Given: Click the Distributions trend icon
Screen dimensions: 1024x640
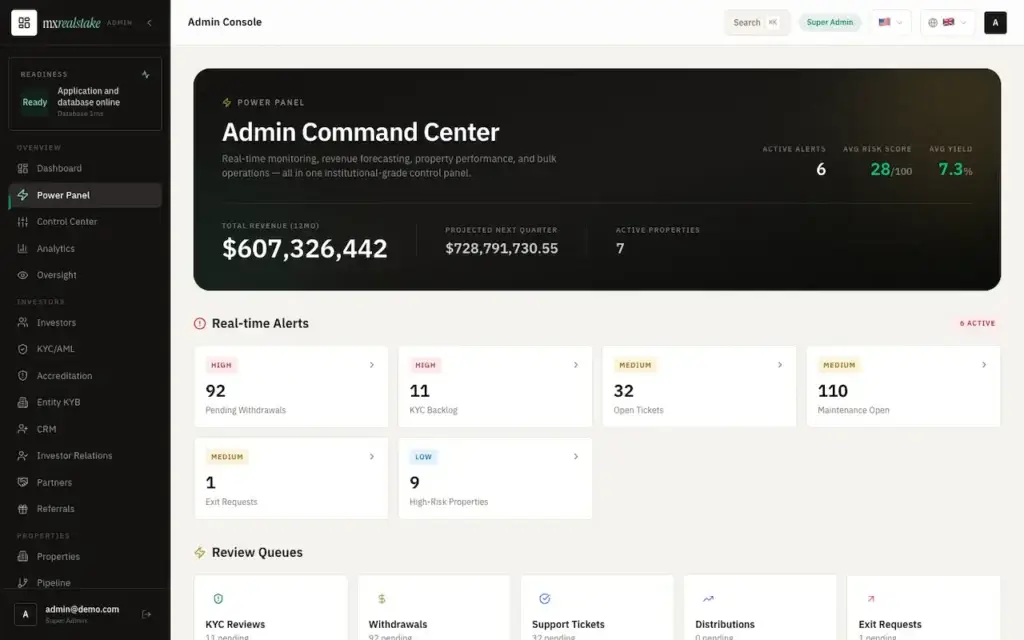Looking at the screenshot, I should click(708, 599).
